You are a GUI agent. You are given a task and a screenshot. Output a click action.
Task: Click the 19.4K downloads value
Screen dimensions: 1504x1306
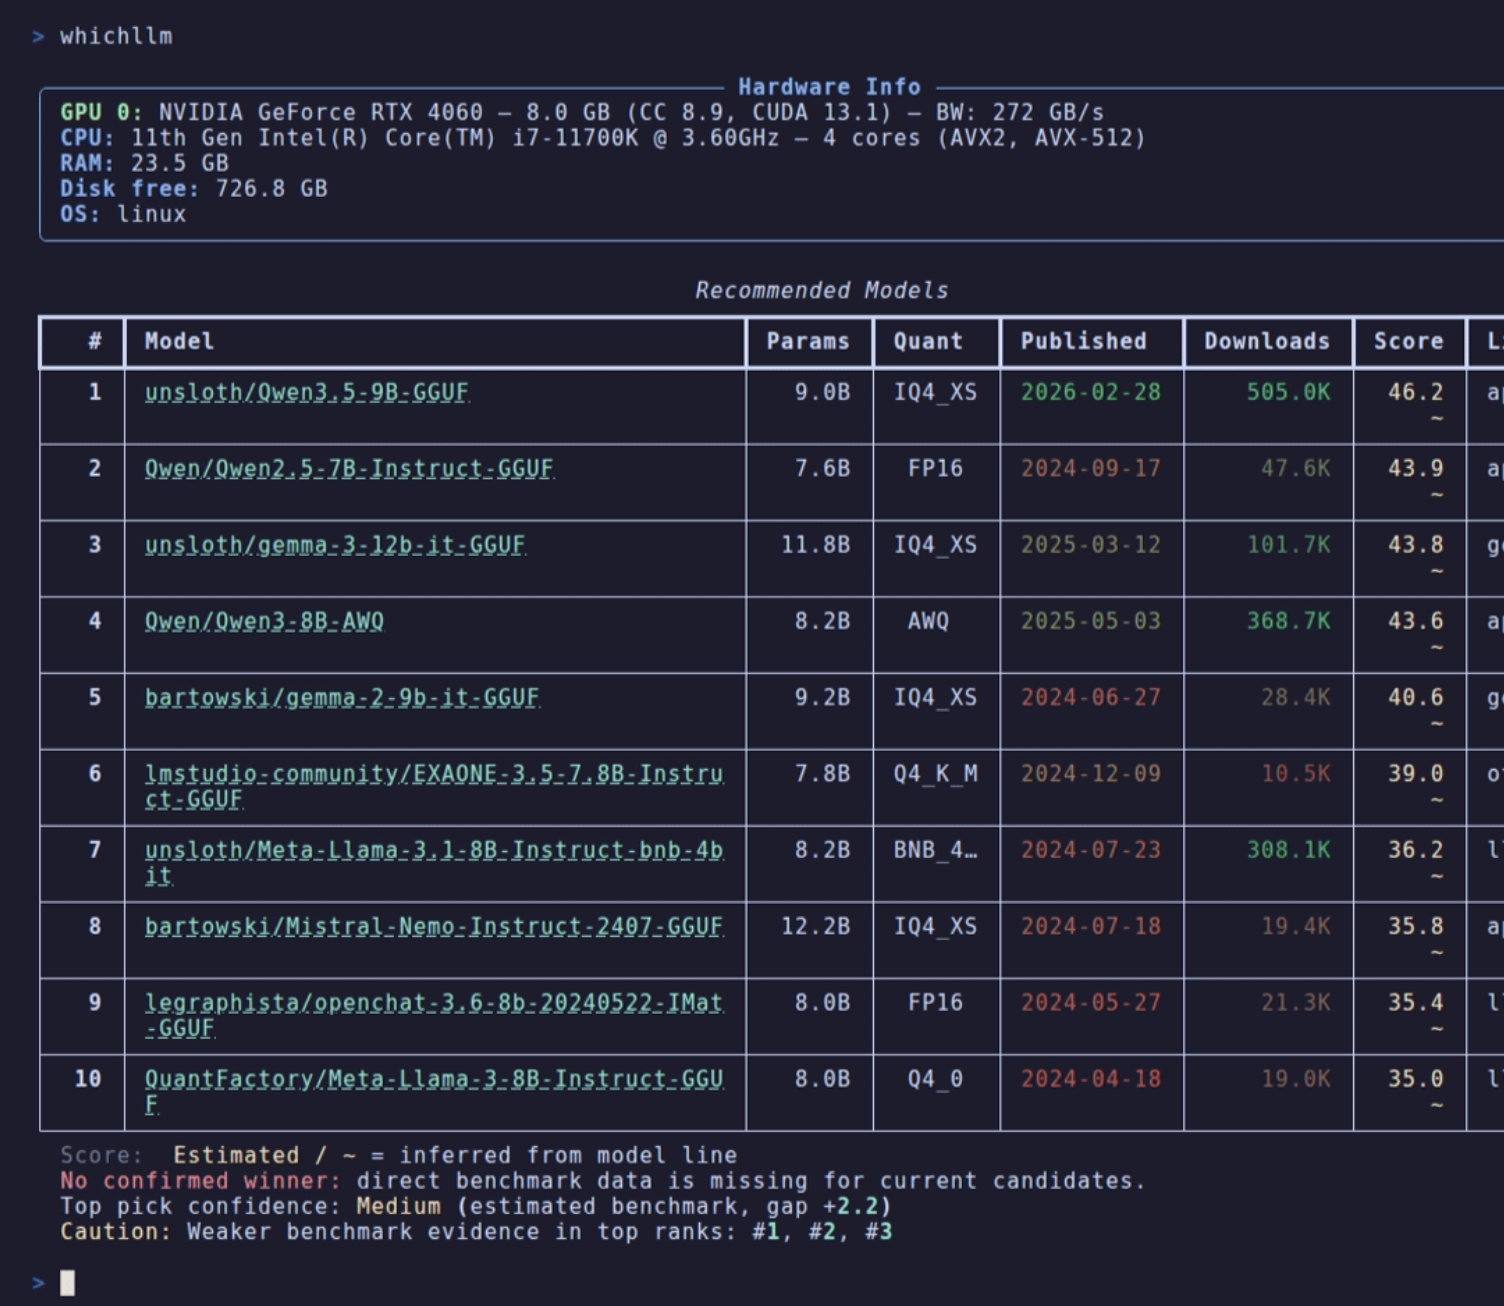click(x=1296, y=926)
